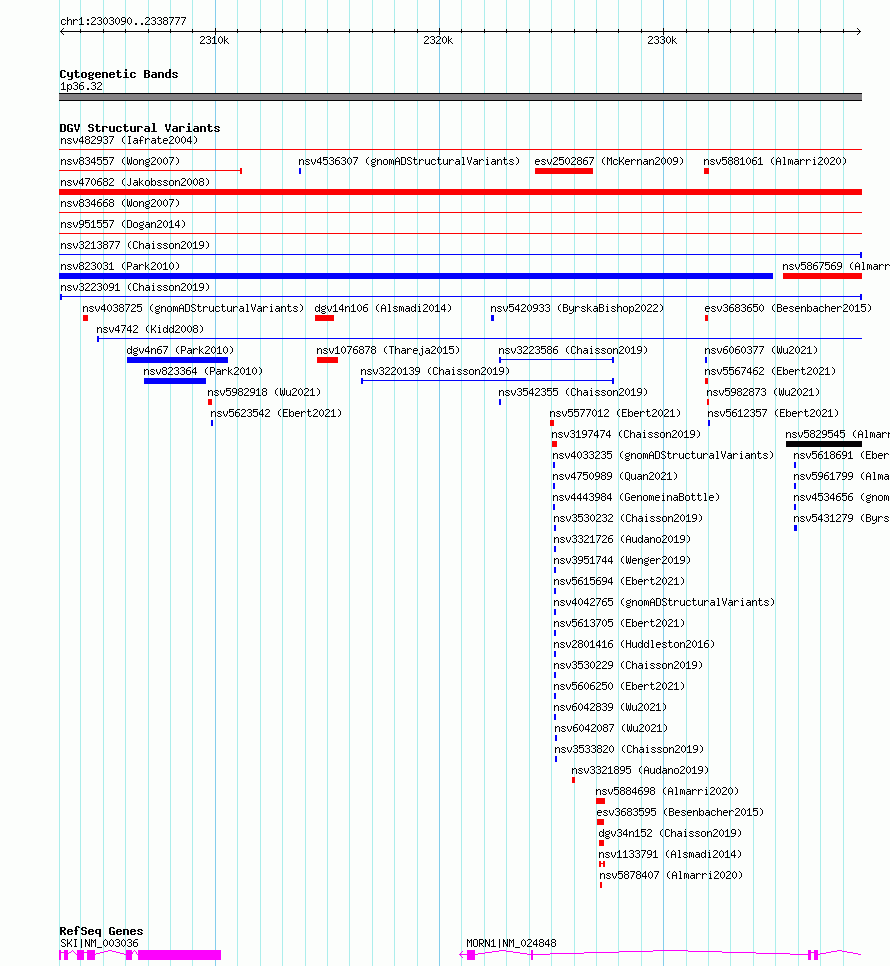
Task: Open nsv5982873 (Wu2021) label
Action: tap(763, 392)
